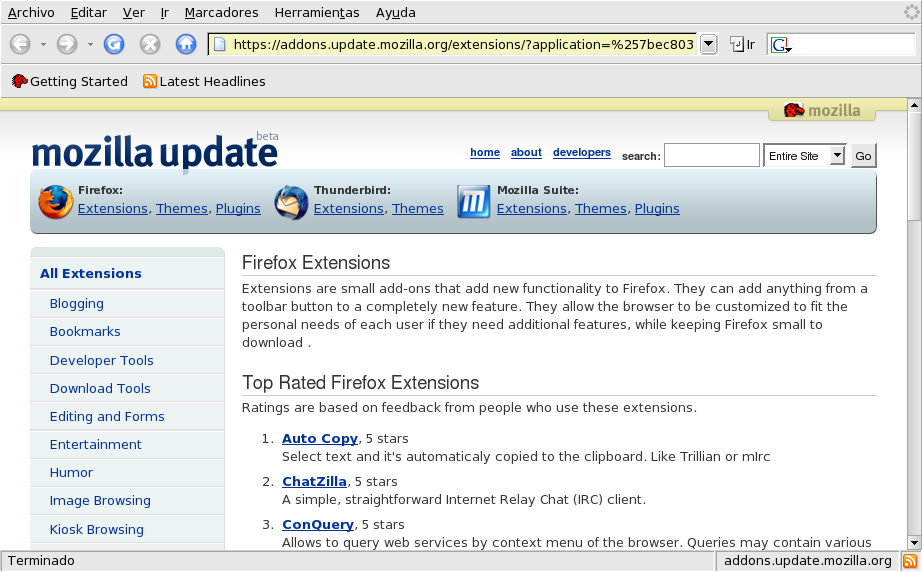The width and height of the screenshot is (922, 572).
Task: Open the Kiosk Browsing category
Action: [x=96, y=529]
